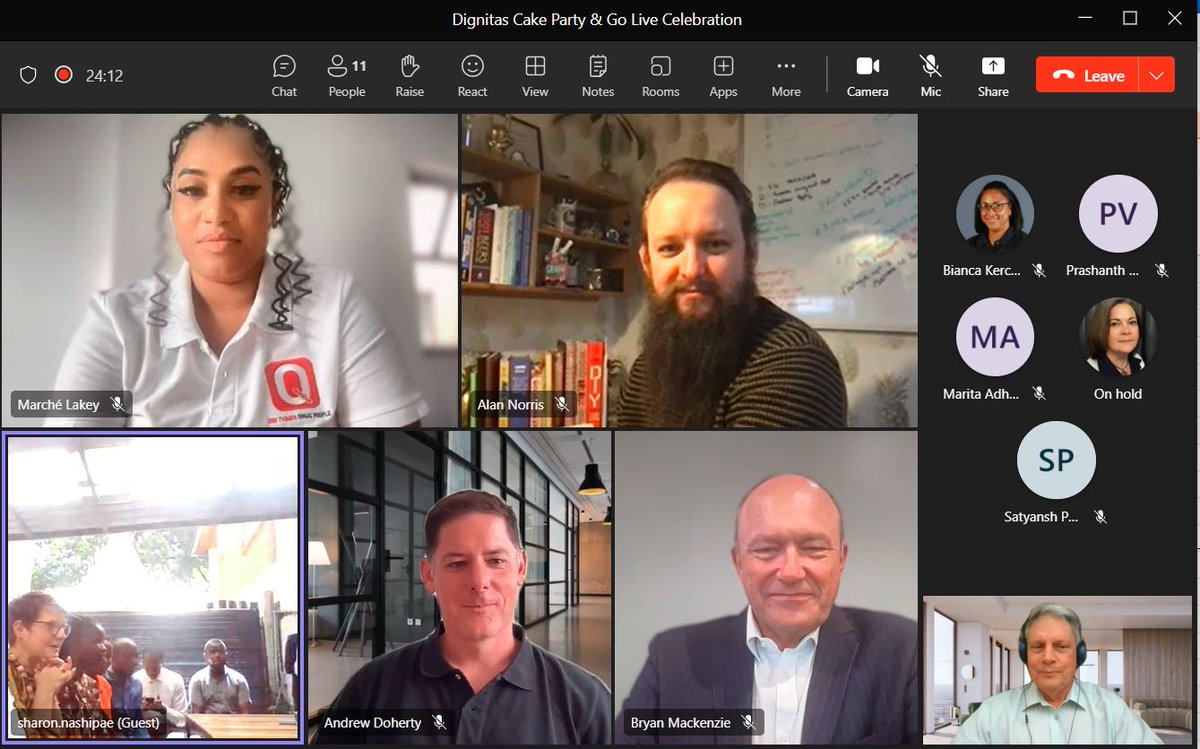Viewport: 1200px width, 749px height.
Task: Click the shield privacy icon
Action: [29, 75]
